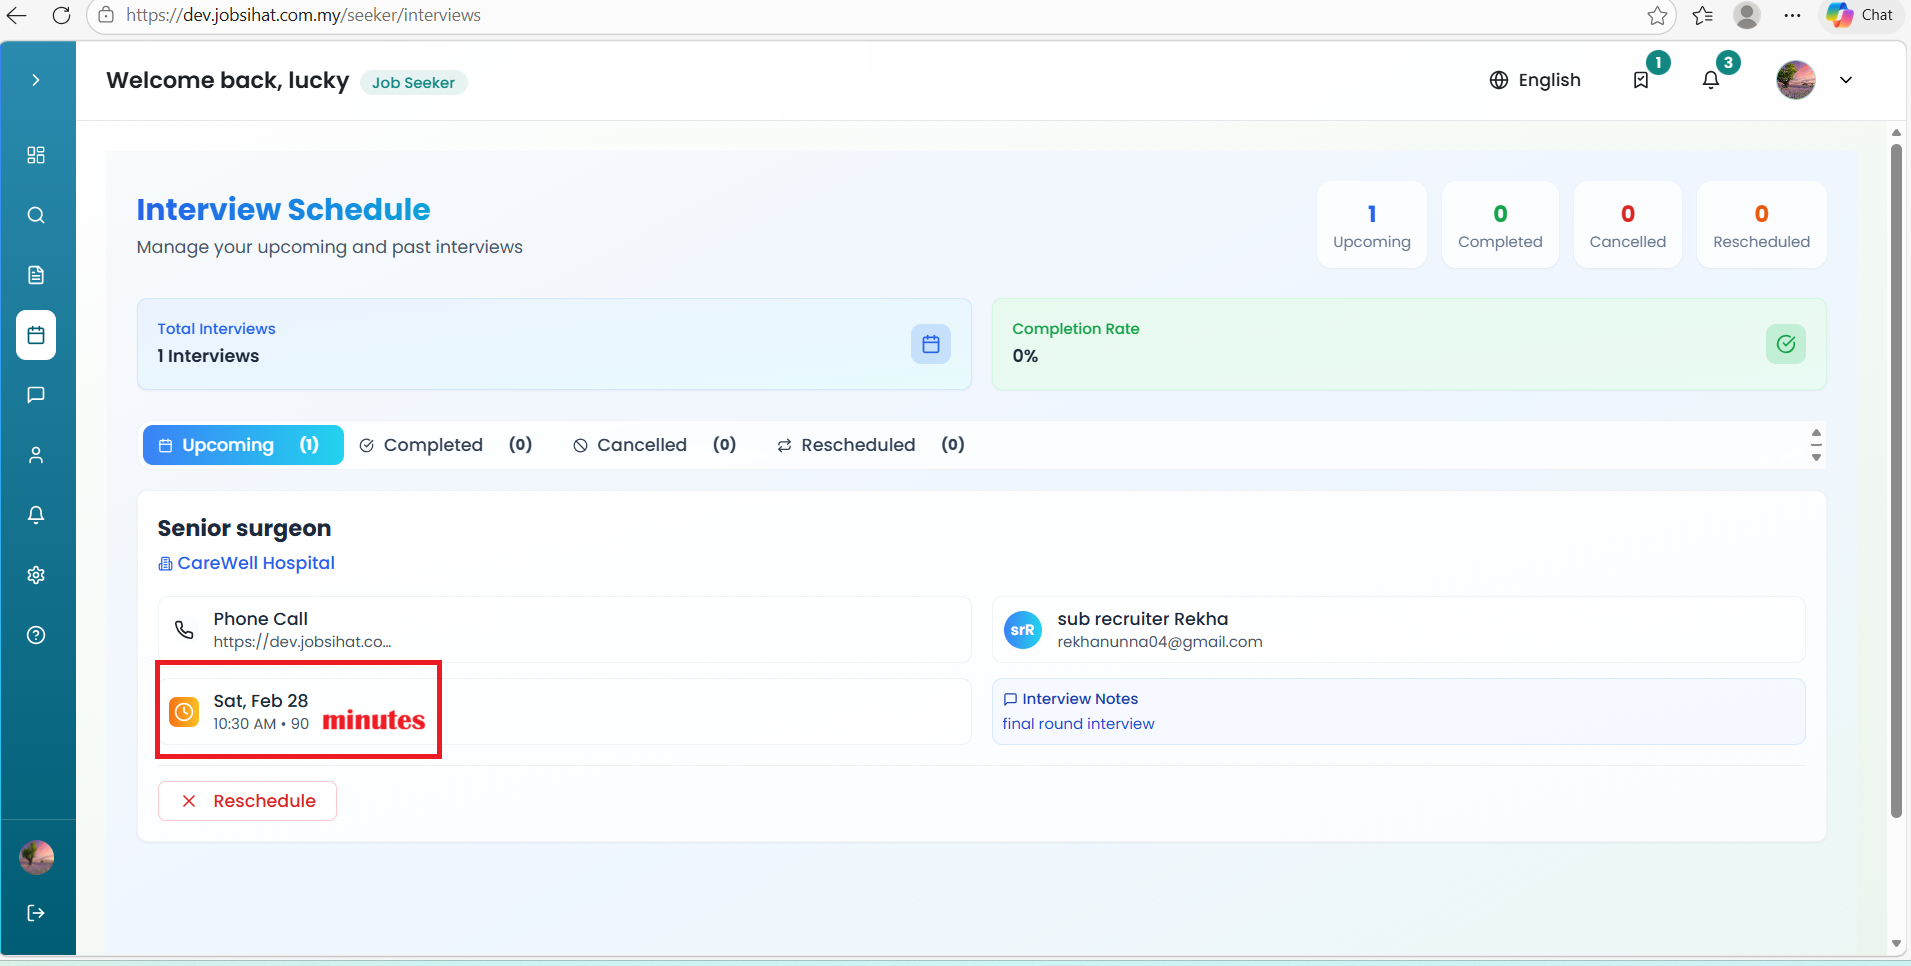The height and width of the screenshot is (966, 1911).
Task: Open the document icon in sidebar
Action: point(36,275)
